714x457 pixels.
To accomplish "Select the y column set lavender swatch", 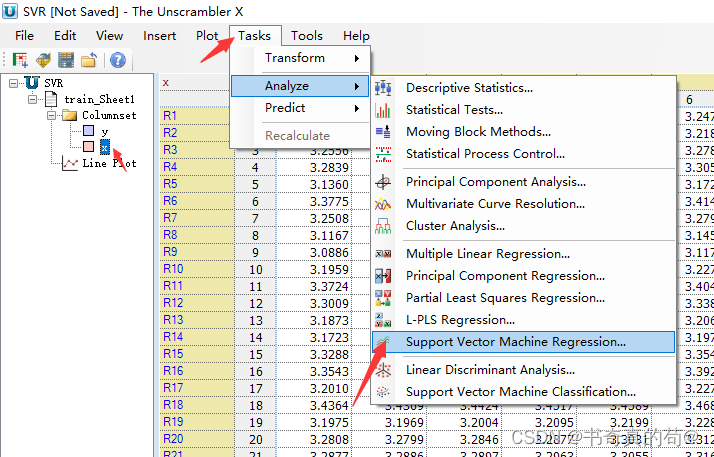I will 89,131.
